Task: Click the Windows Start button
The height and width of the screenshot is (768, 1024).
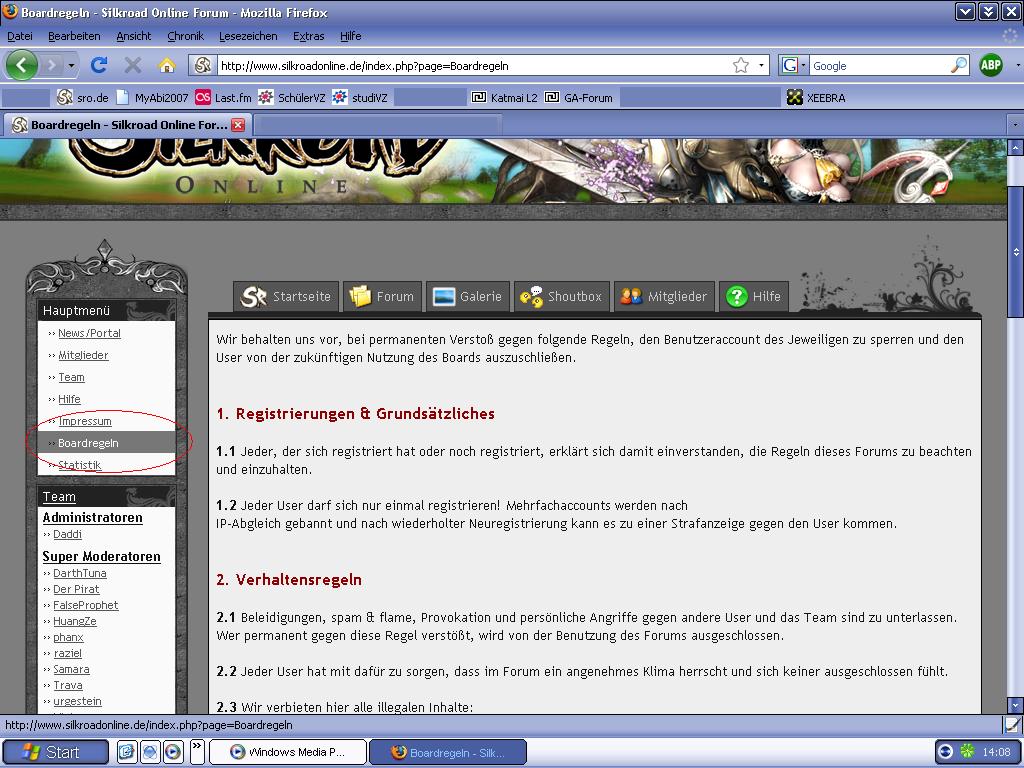Action: point(55,752)
